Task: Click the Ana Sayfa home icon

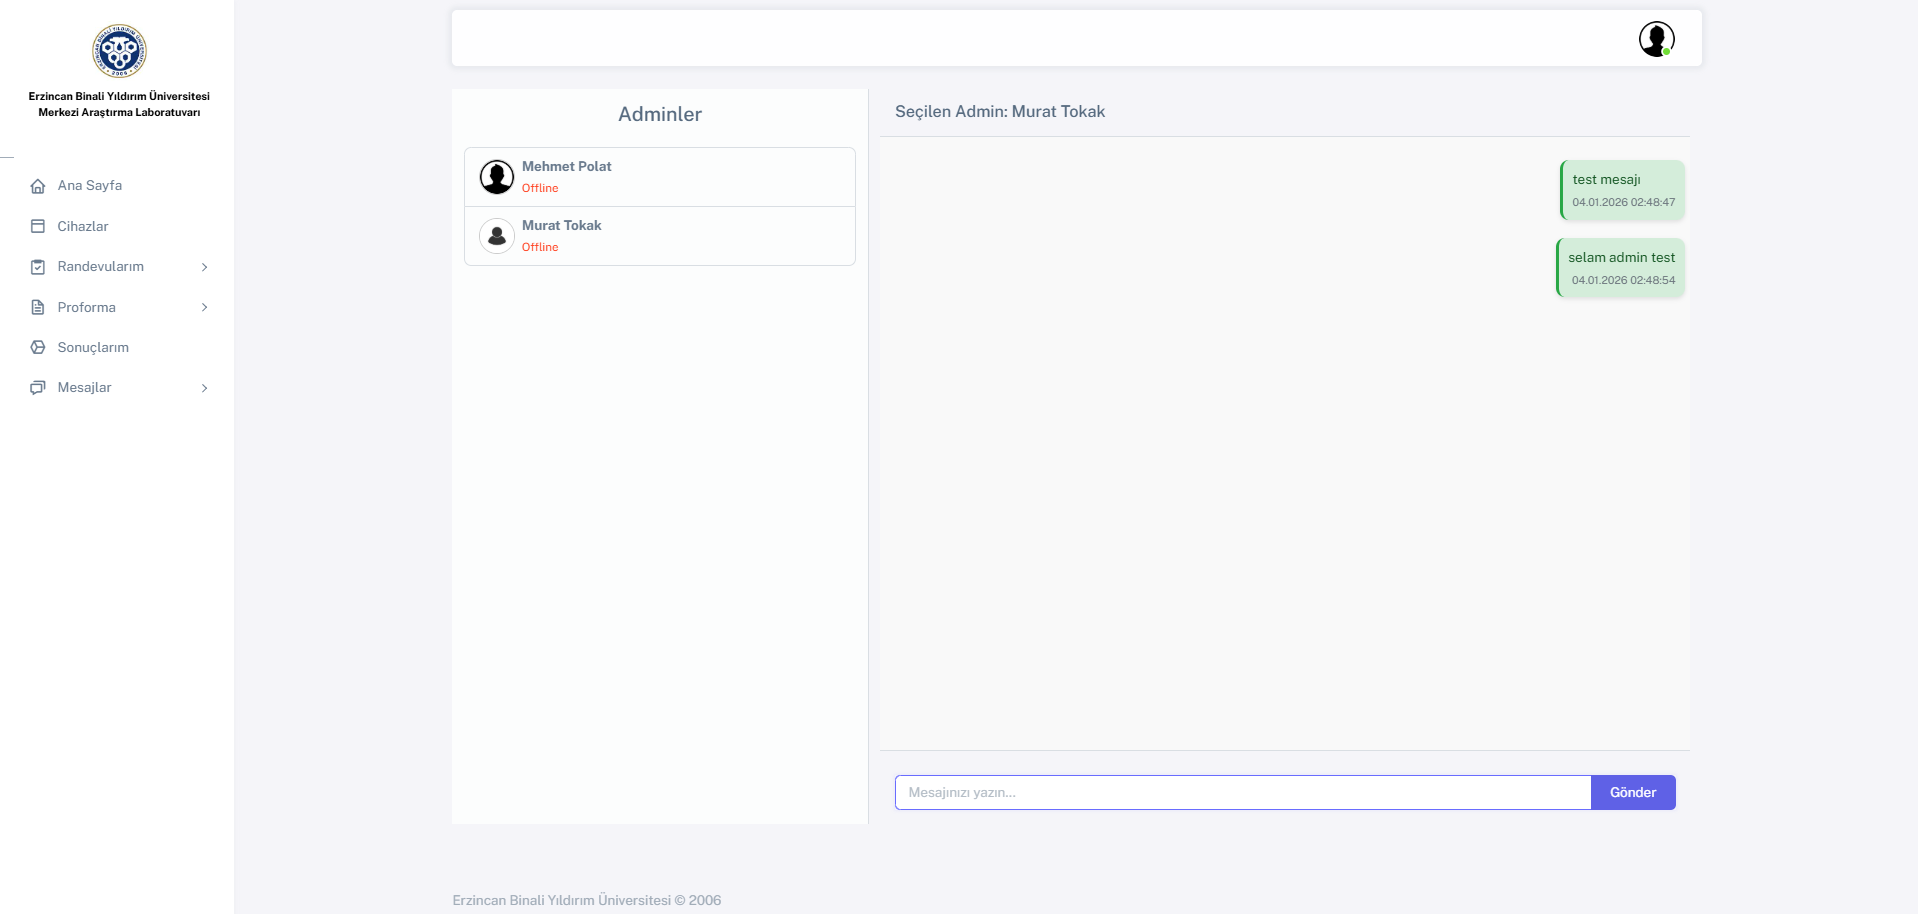Action: pyautogui.click(x=38, y=186)
